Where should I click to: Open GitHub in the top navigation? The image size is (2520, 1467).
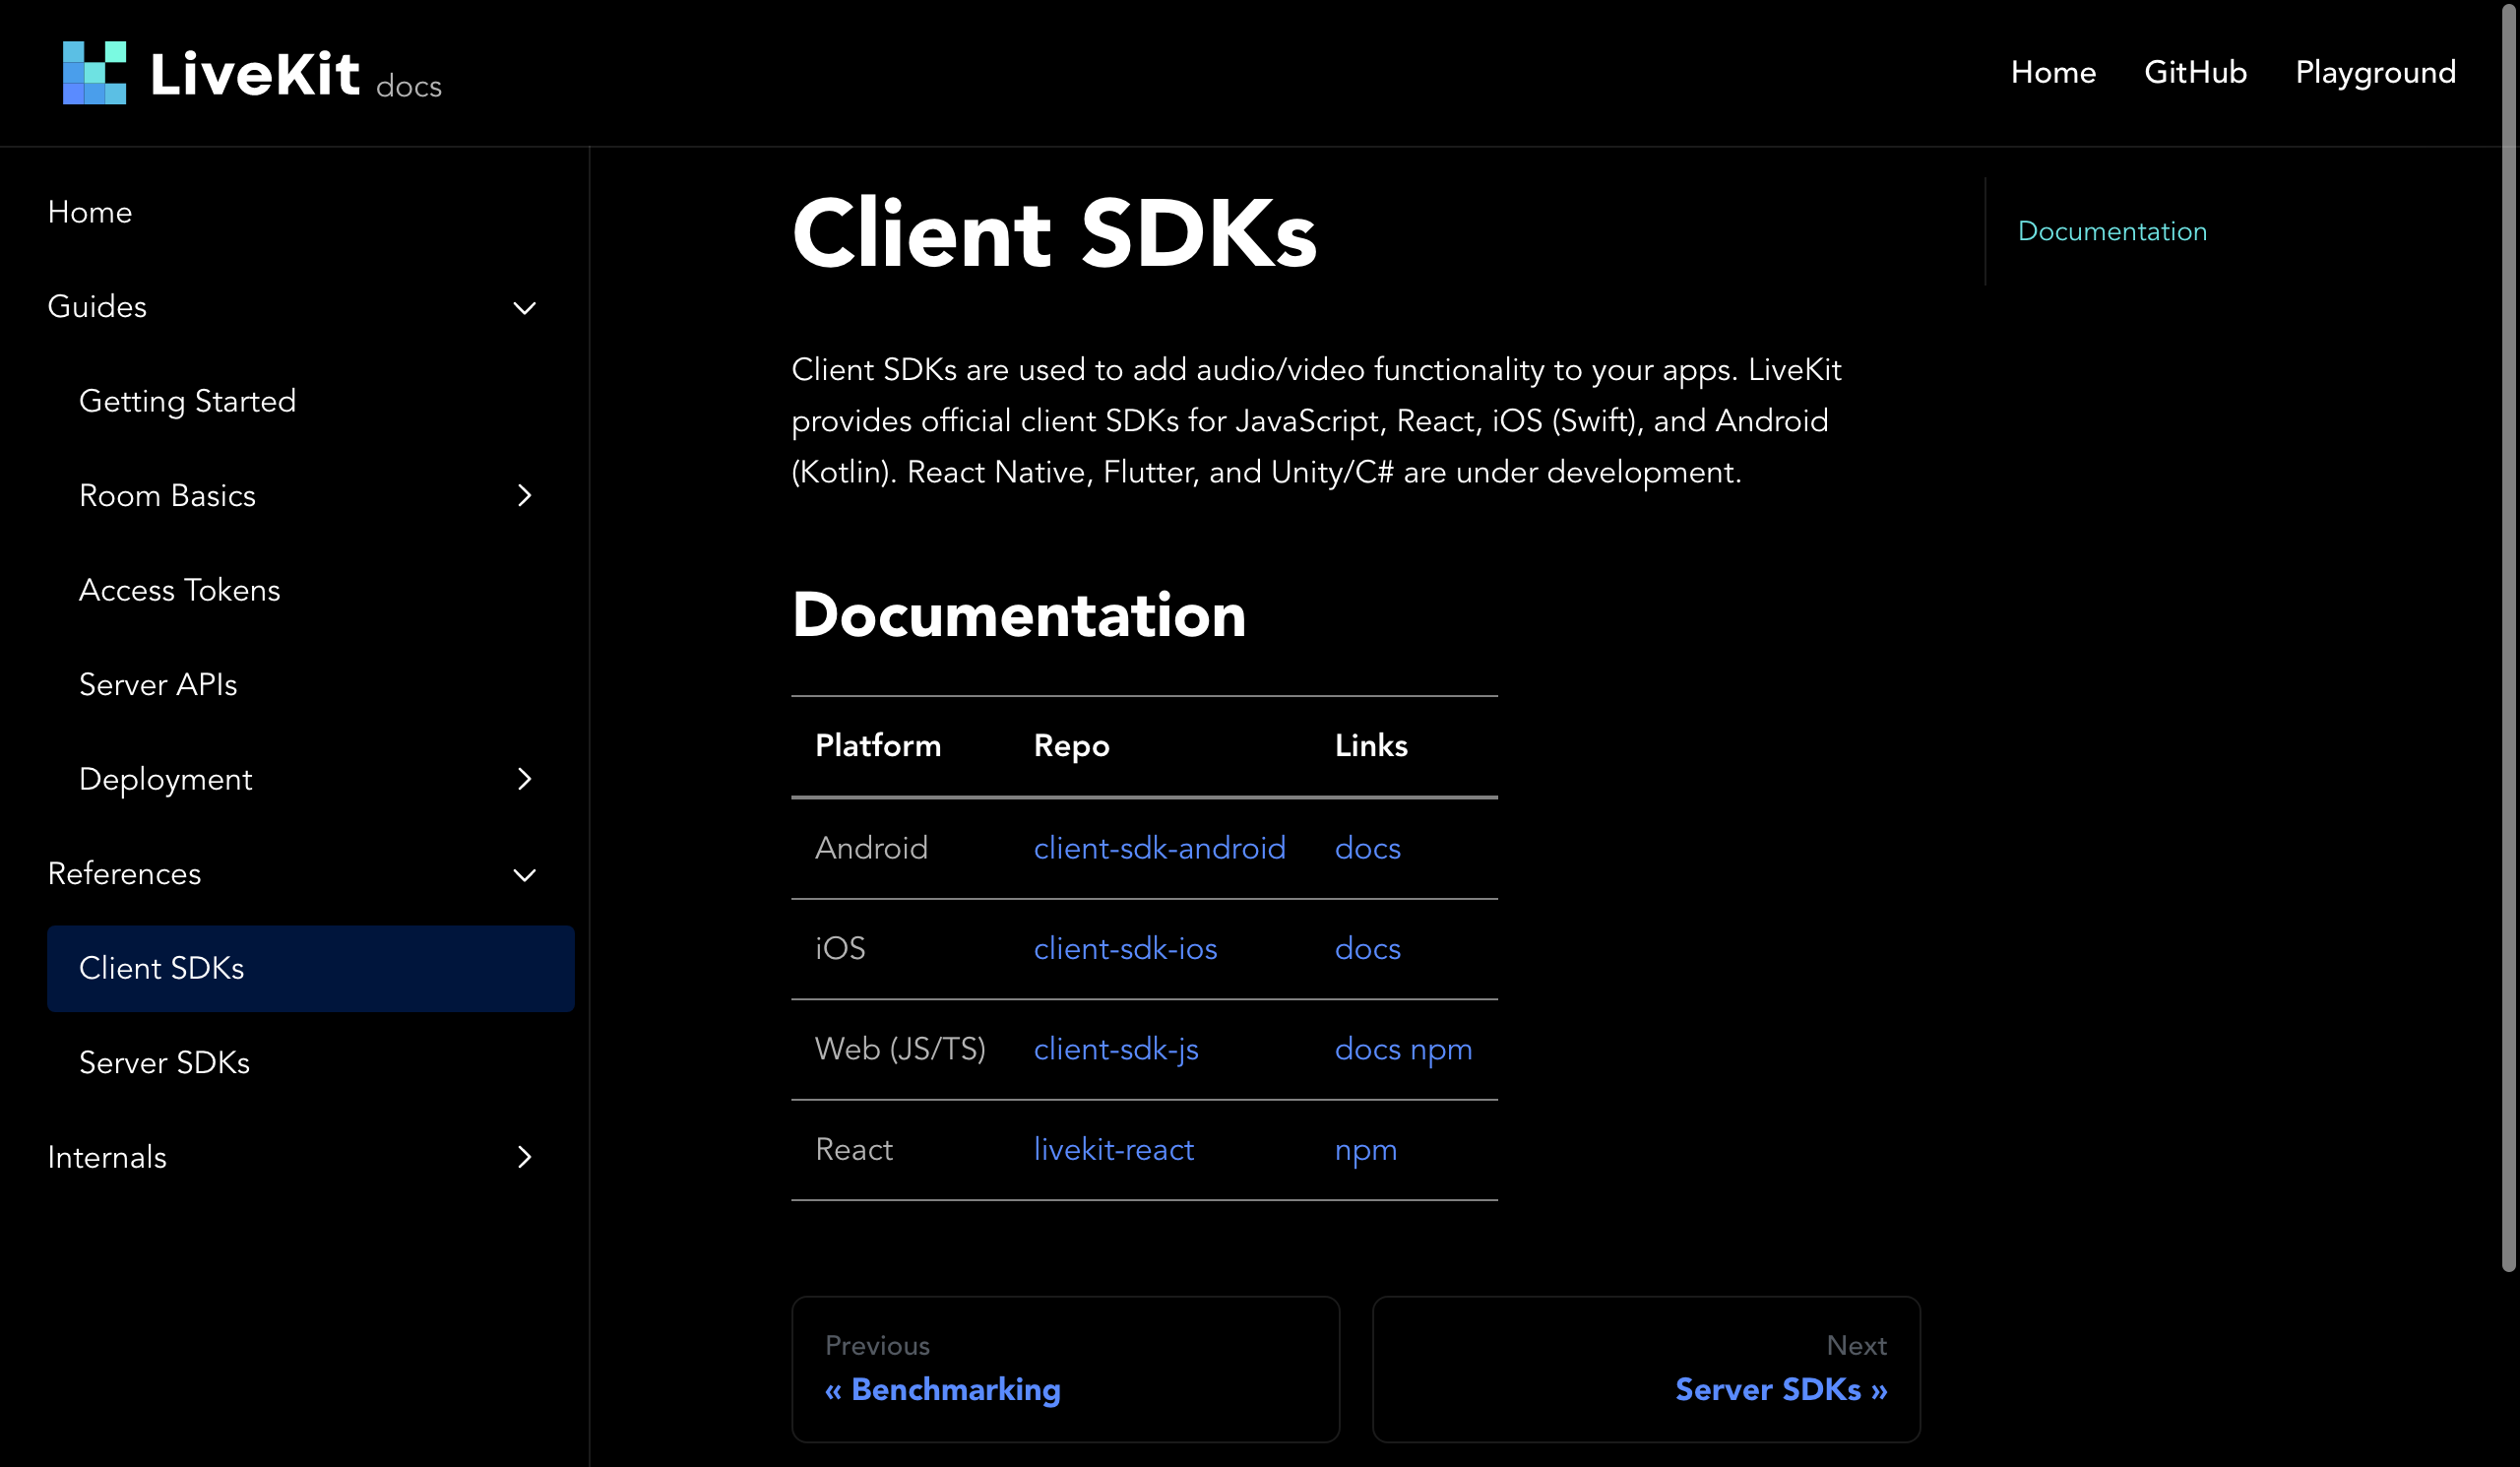tap(2195, 72)
